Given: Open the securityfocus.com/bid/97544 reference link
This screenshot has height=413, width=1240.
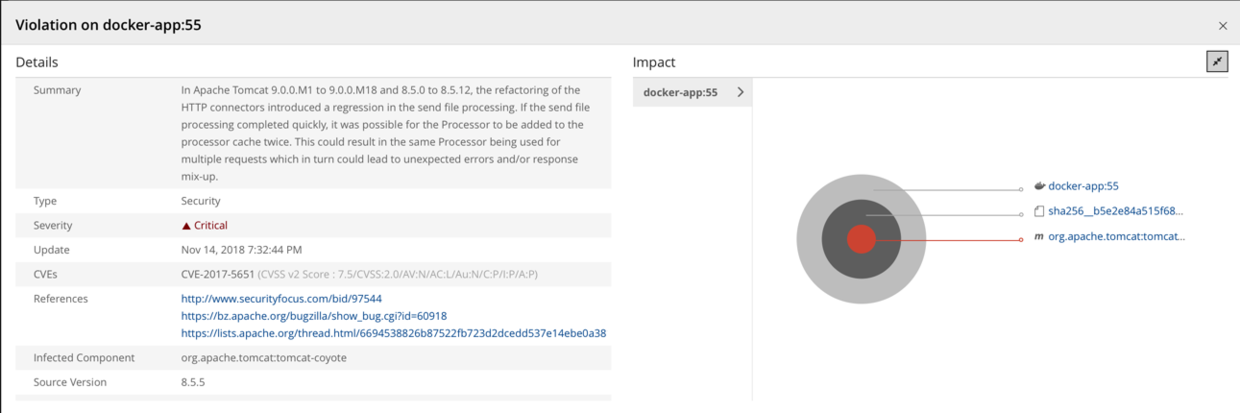Looking at the screenshot, I should [x=281, y=298].
